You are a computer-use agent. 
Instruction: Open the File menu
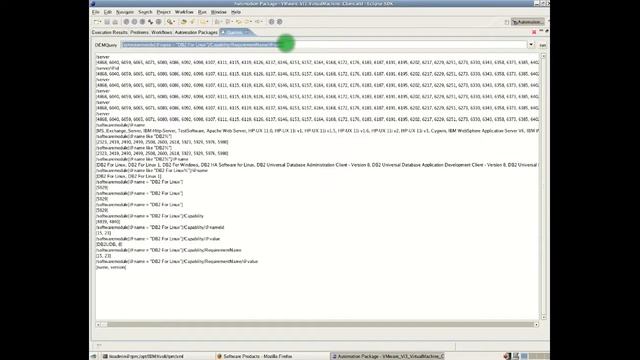click(96, 12)
